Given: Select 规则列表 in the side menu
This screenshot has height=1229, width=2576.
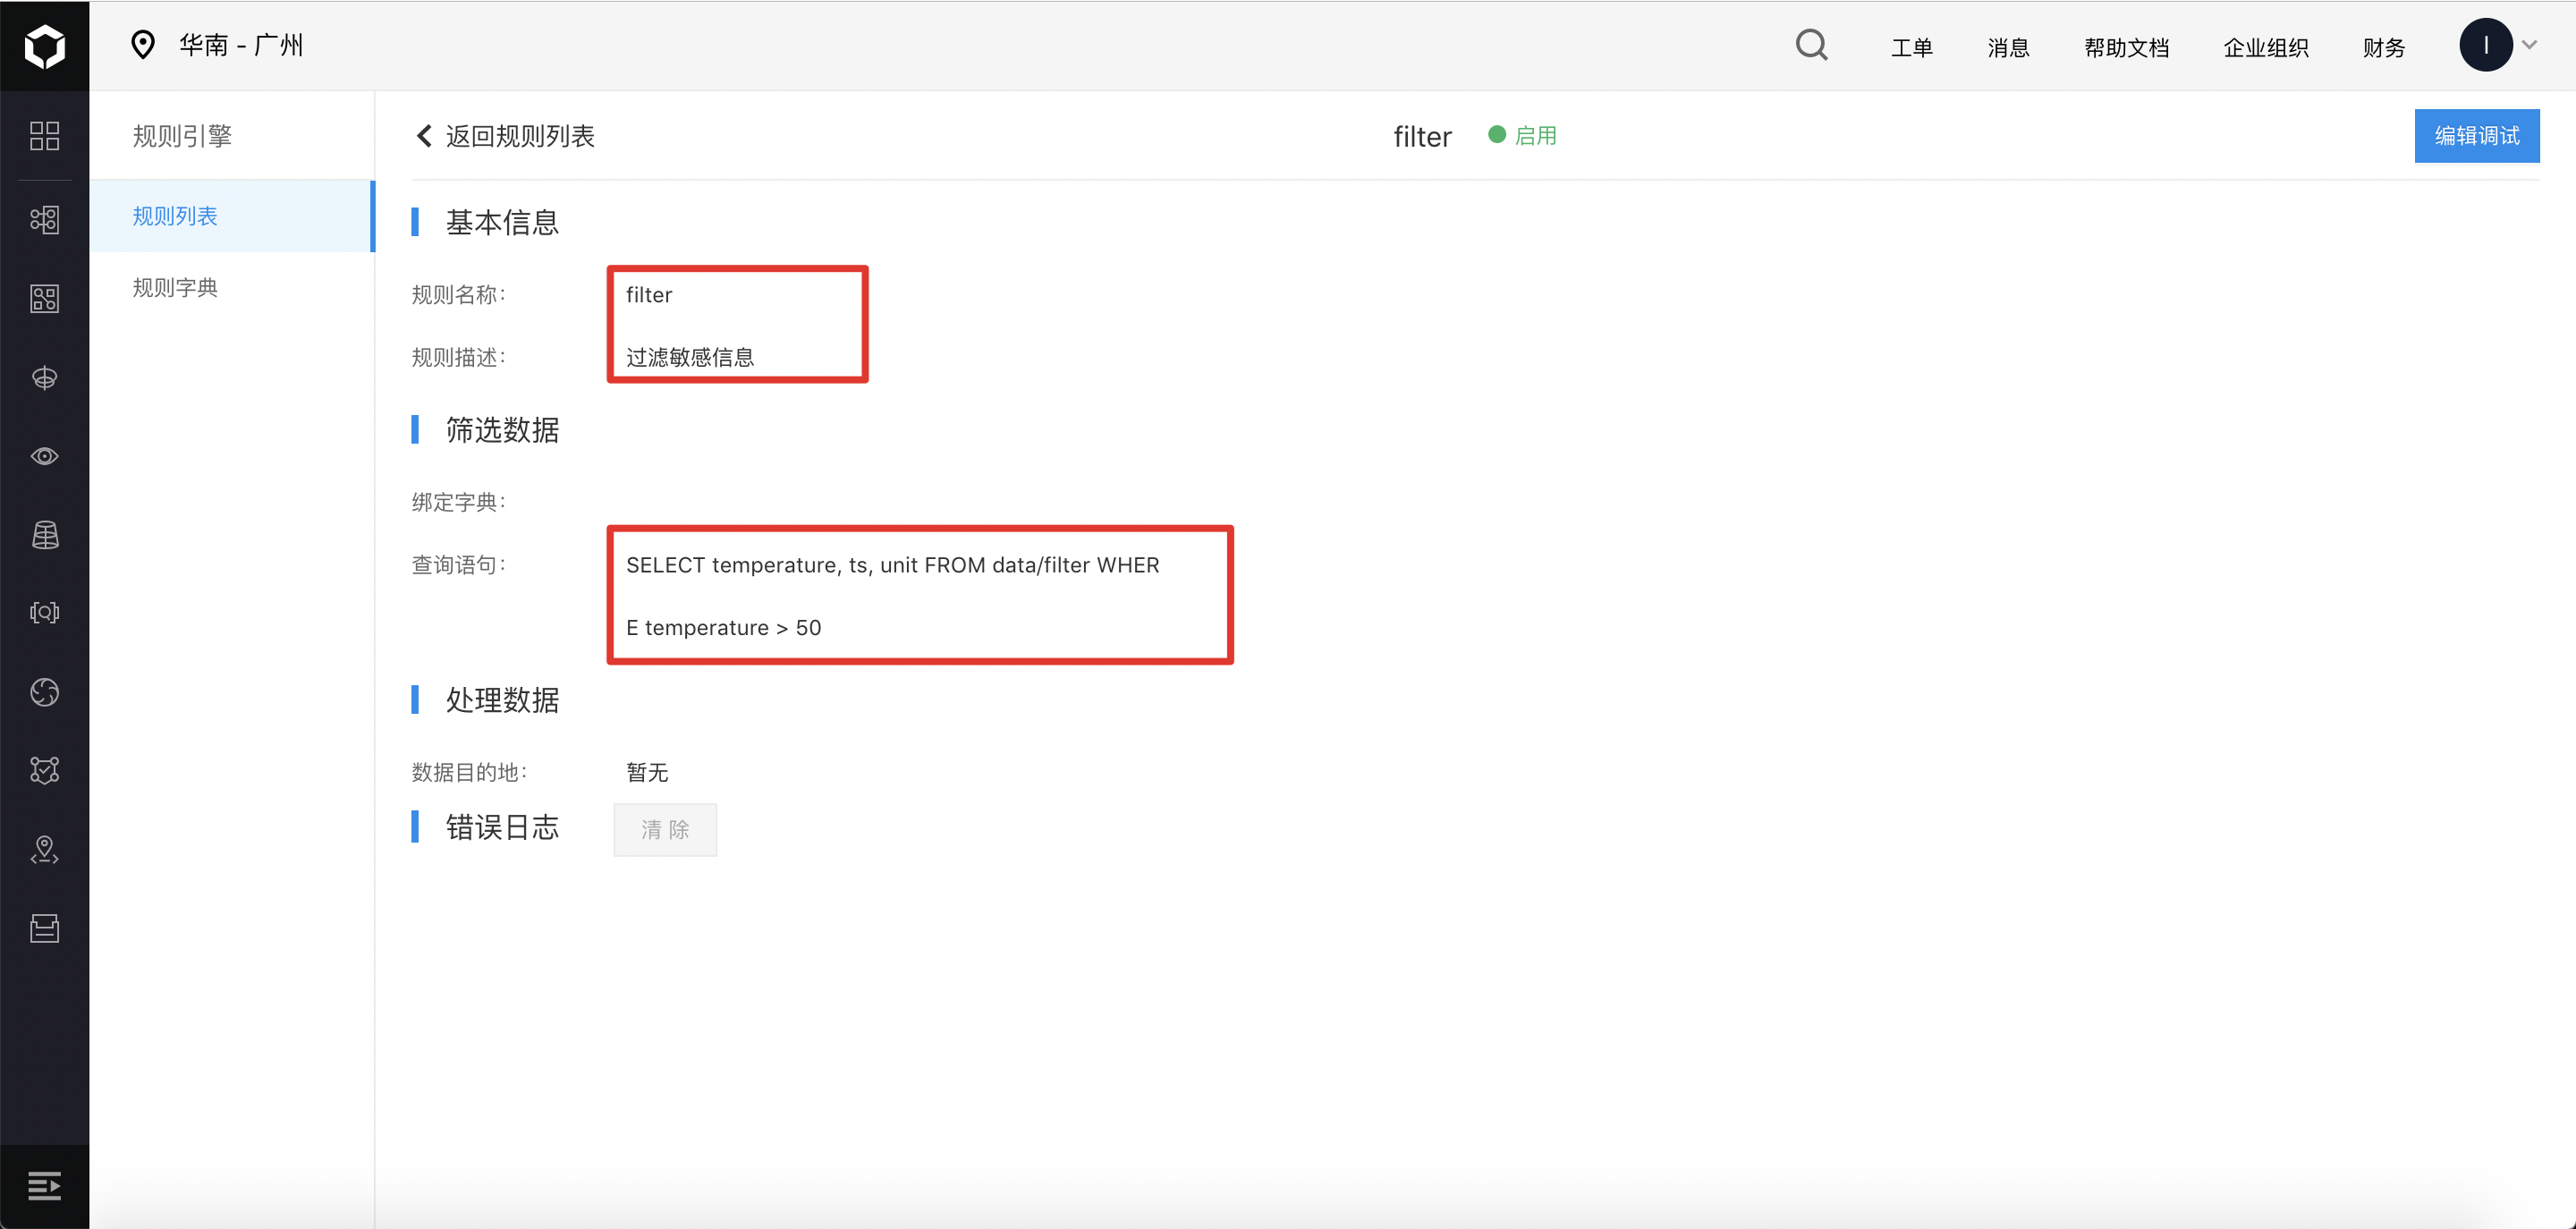Looking at the screenshot, I should pos(232,216).
